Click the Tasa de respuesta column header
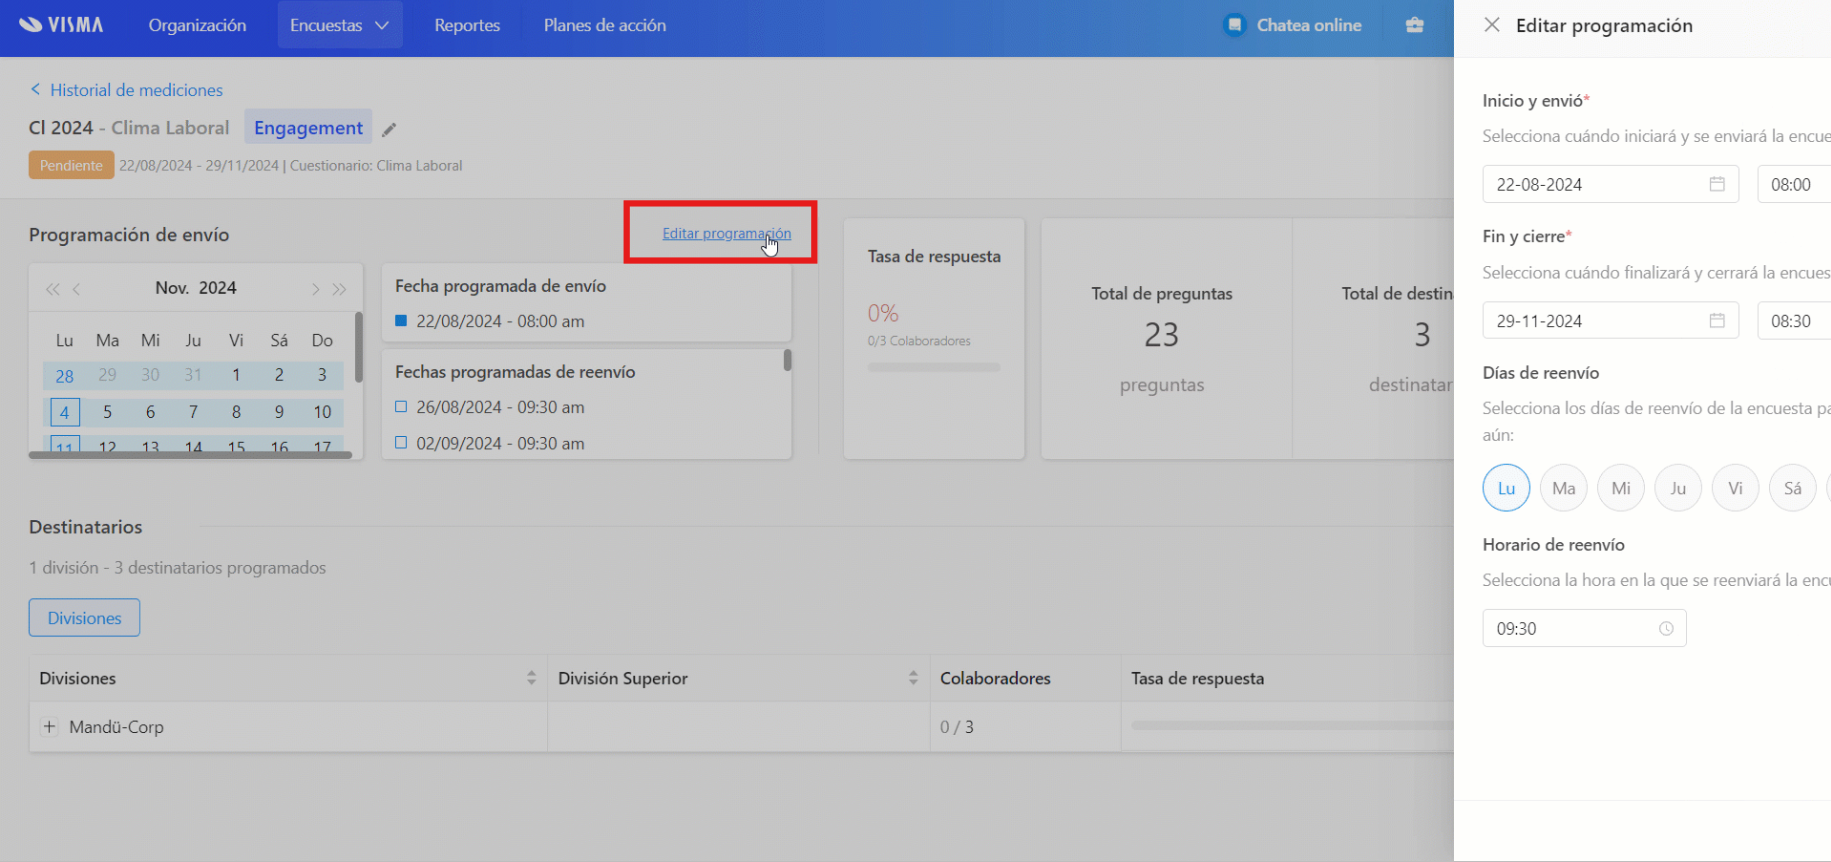 (1197, 678)
